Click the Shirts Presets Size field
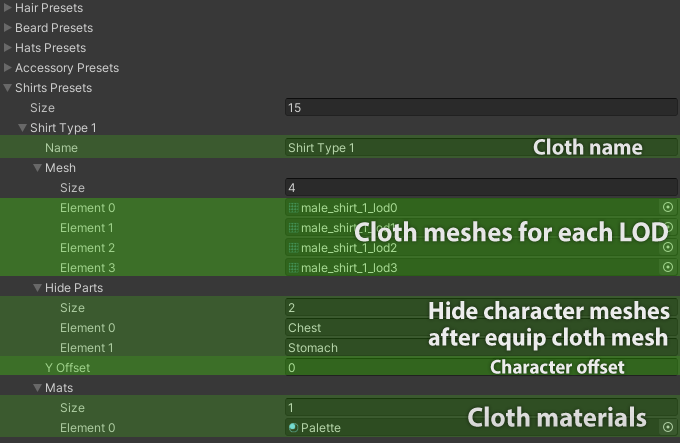 (480, 107)
